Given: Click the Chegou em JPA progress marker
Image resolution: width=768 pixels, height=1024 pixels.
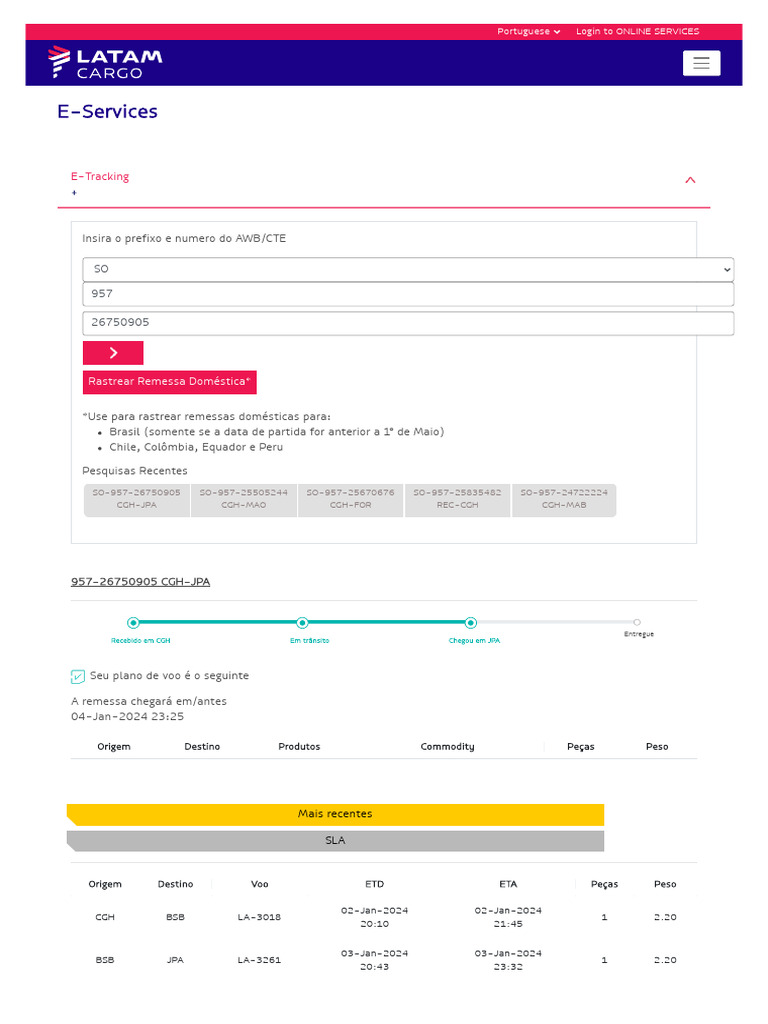Looking at the screenshot, I should 471,623.
